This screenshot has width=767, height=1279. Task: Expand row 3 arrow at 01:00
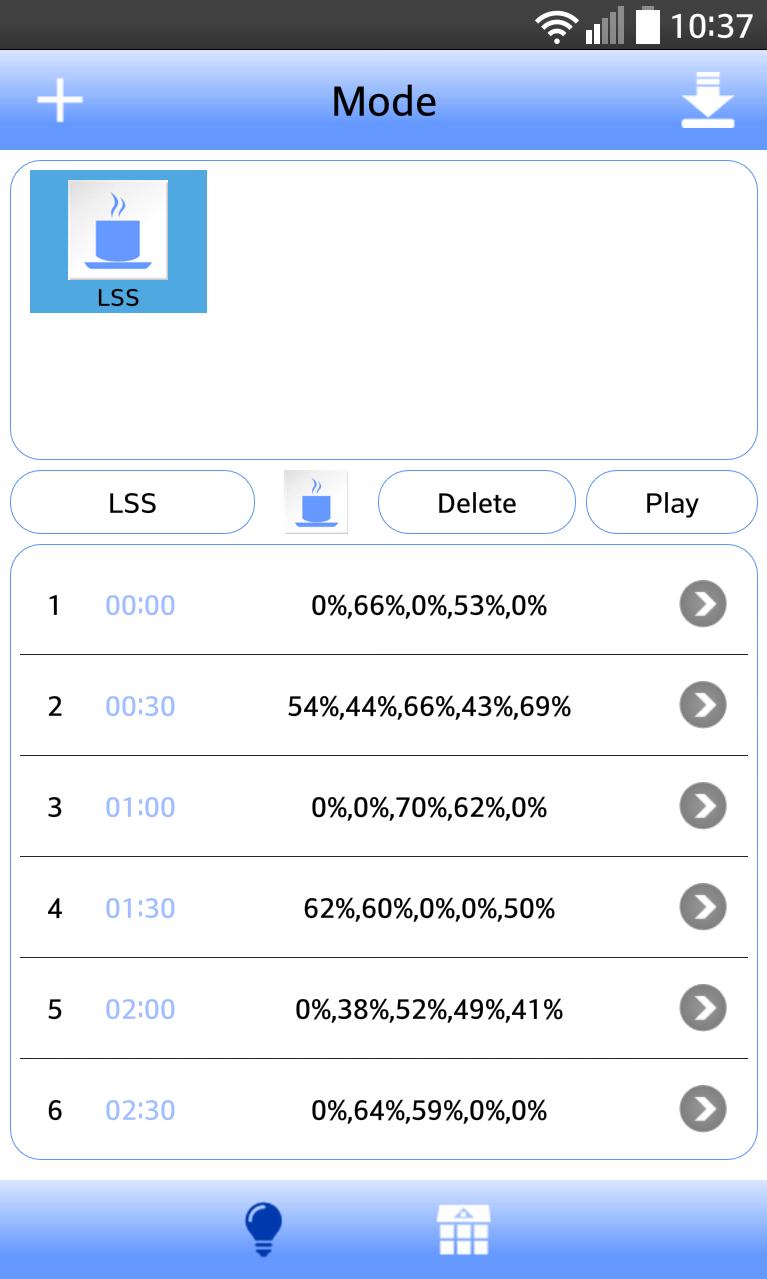point(703,806)
